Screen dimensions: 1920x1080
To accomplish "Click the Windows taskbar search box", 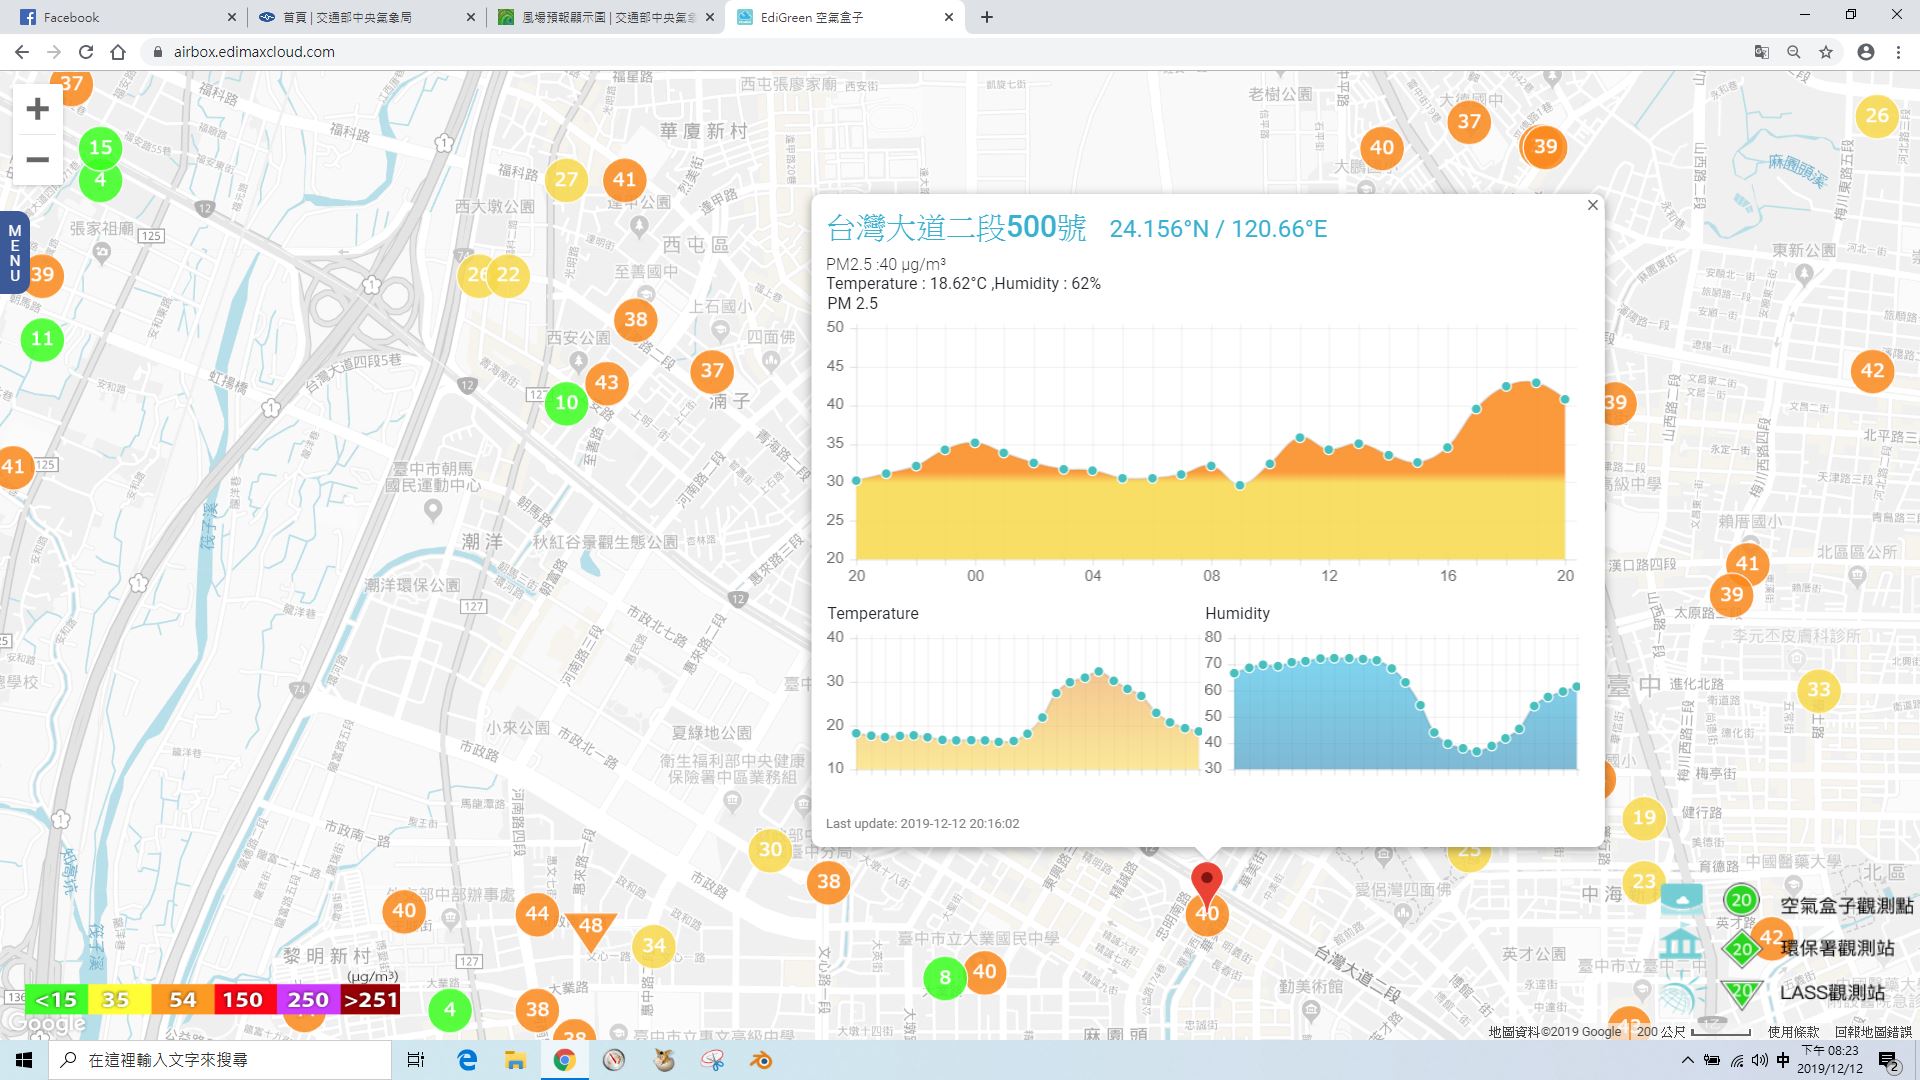I will (x=220, y=1060).
